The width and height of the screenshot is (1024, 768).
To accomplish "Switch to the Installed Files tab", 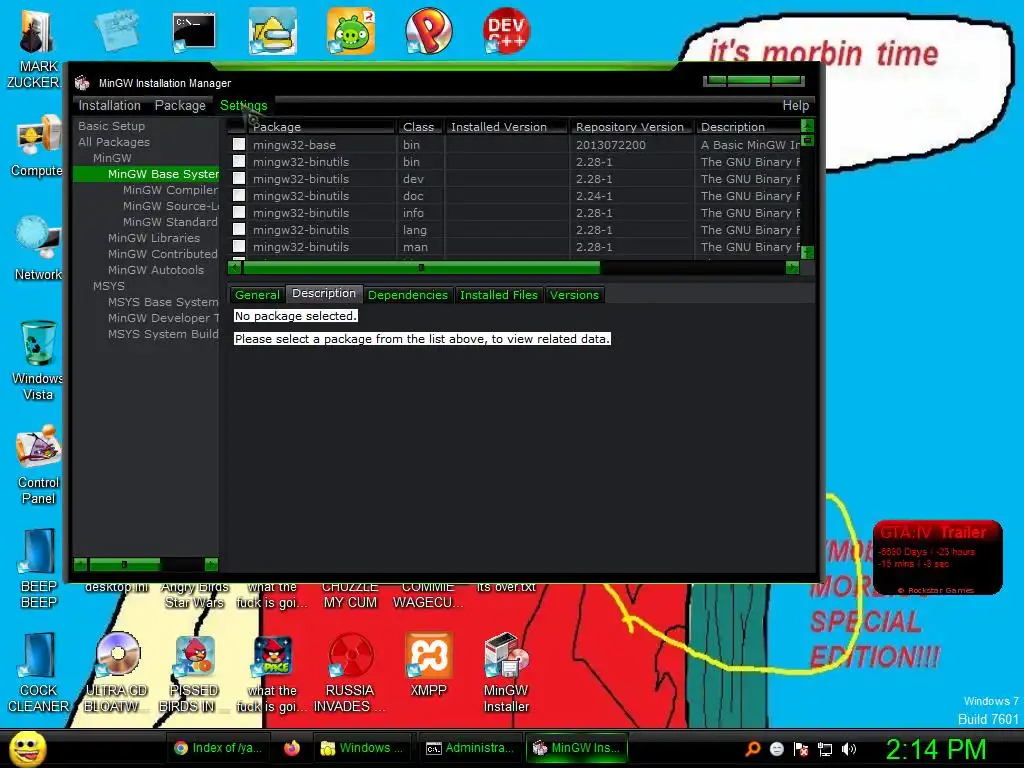I will (x=499, y=295).
